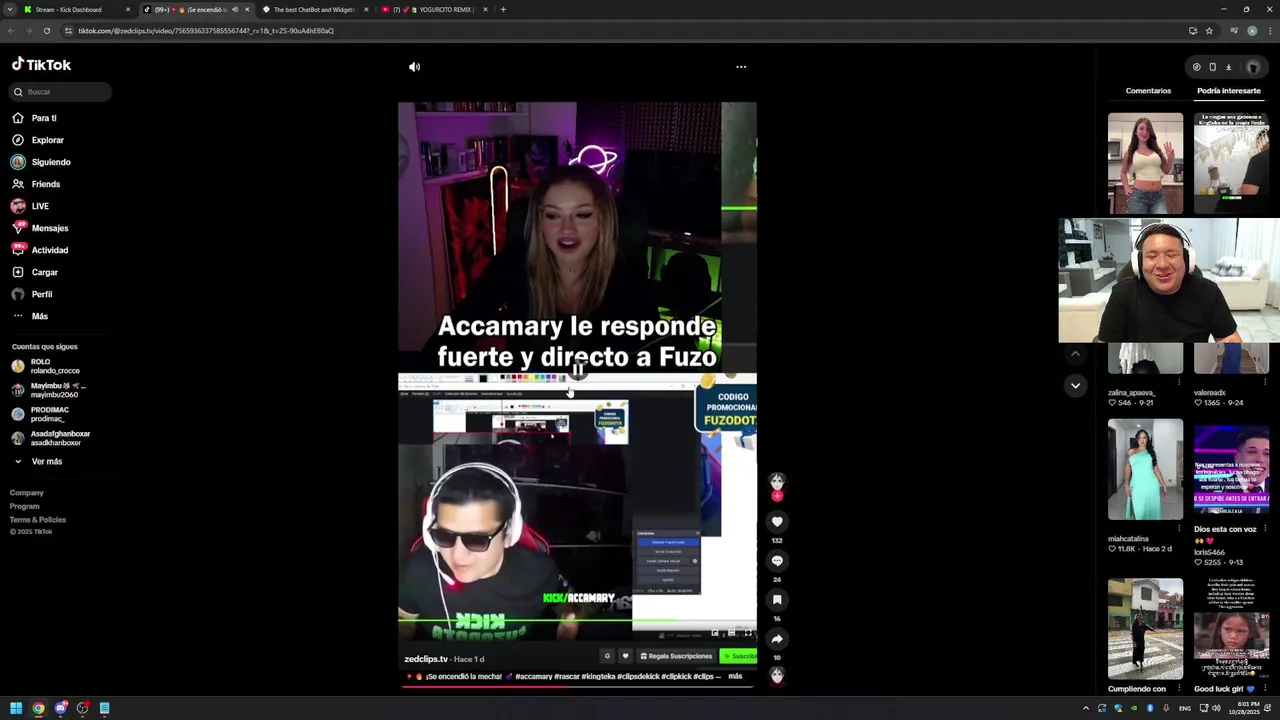Open the three-dot video options menu

point(741,67)
